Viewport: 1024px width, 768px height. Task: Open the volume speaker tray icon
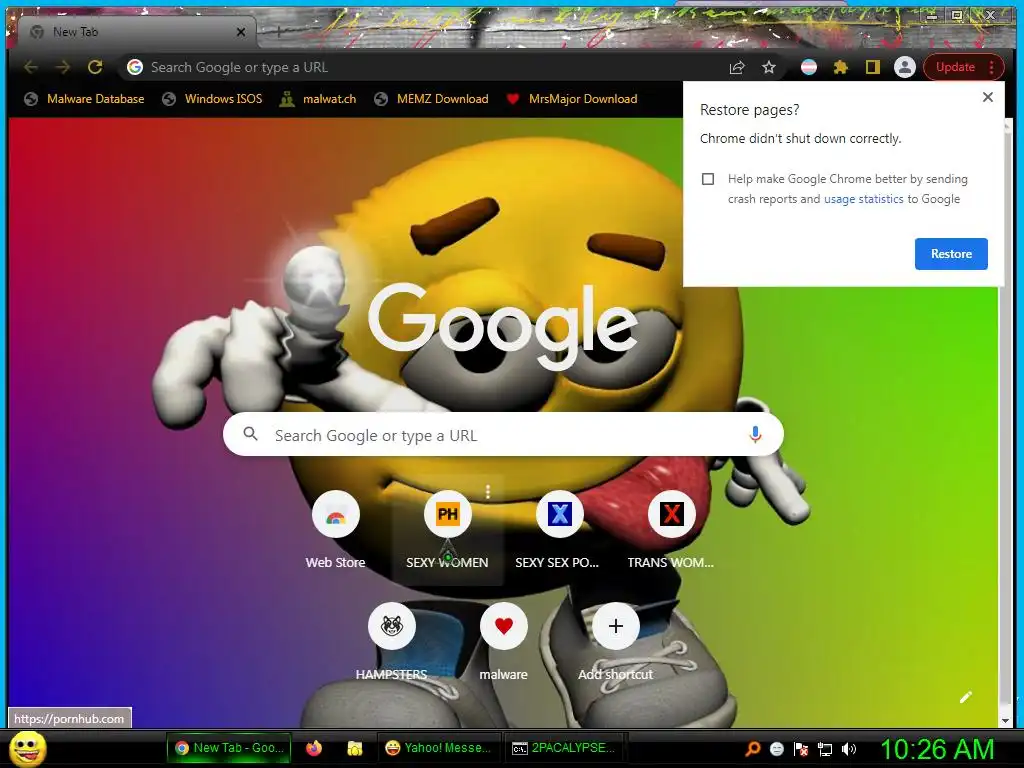849,749
